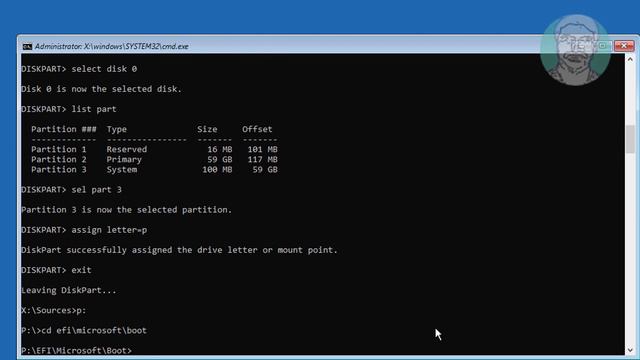Click the 'Partition 3' row label

point(59,169)
